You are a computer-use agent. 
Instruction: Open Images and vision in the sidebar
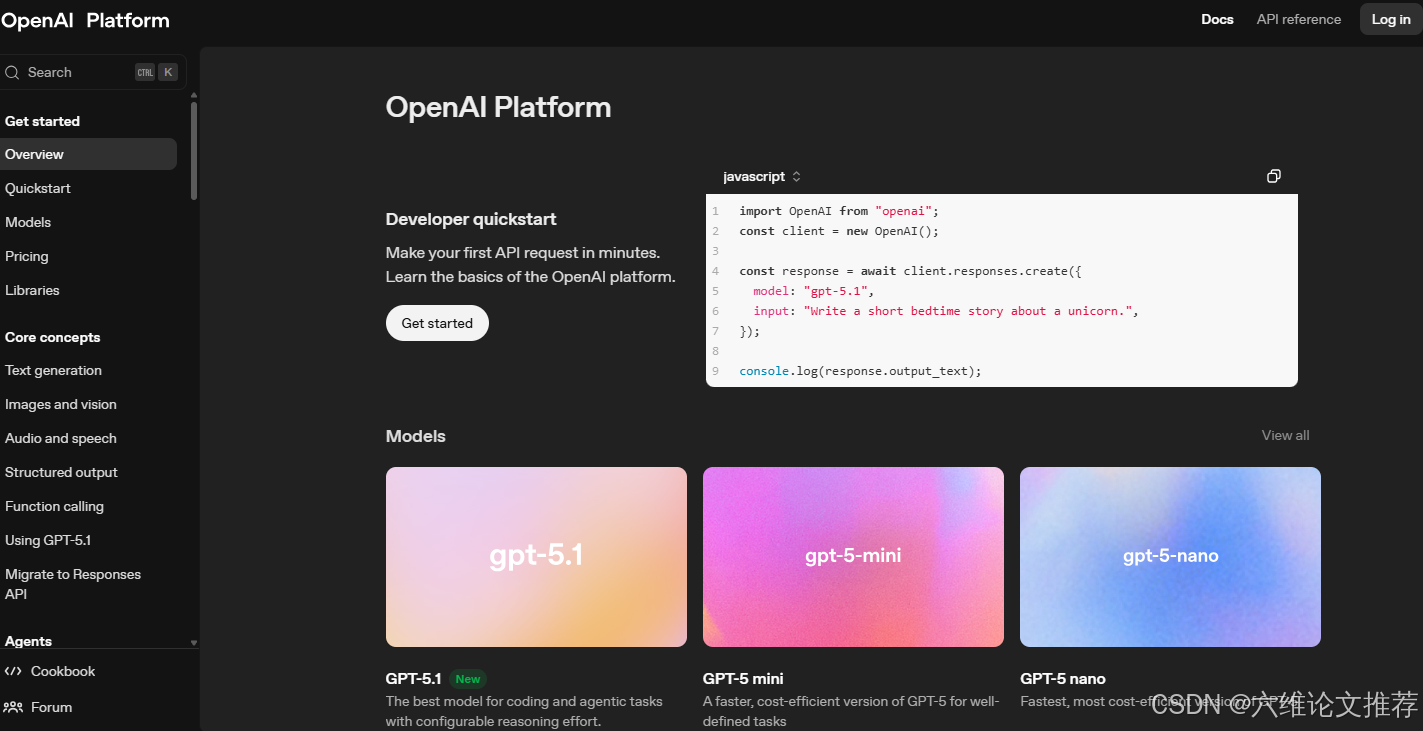coord(60,404)
